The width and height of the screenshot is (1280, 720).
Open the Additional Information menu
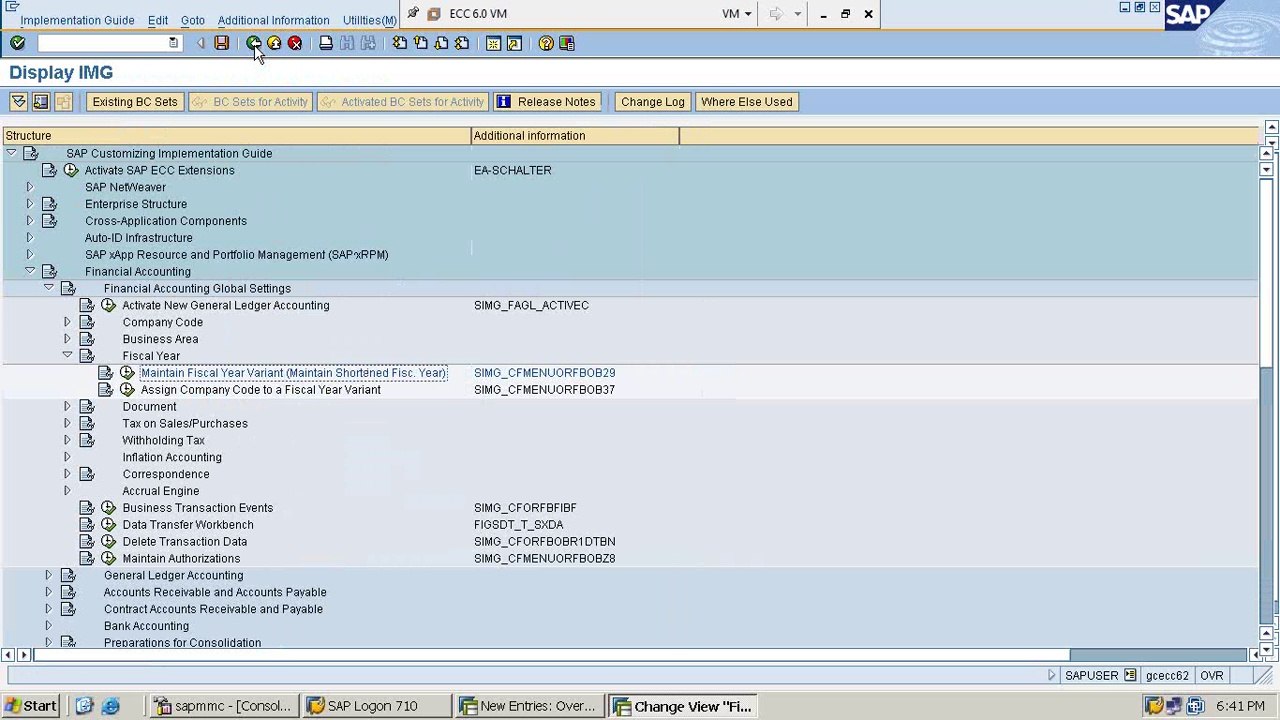tap(273, 20)
